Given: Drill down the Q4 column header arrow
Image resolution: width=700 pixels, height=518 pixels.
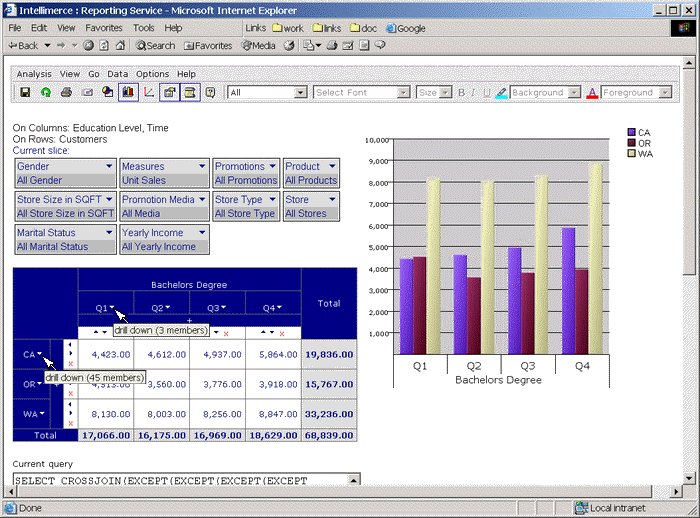Looking at the screenshot, I should pos(279,307).
